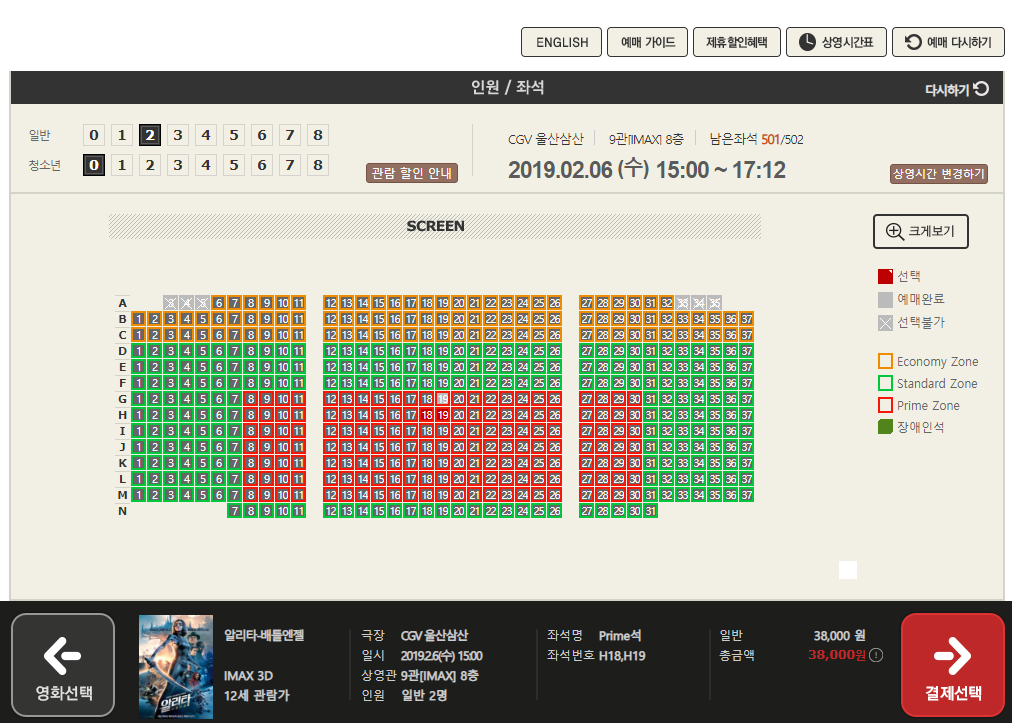
Task: Open 제휴할인혜택 partner discount benefits
Action: pyautogui.click(x=736, y=42)
